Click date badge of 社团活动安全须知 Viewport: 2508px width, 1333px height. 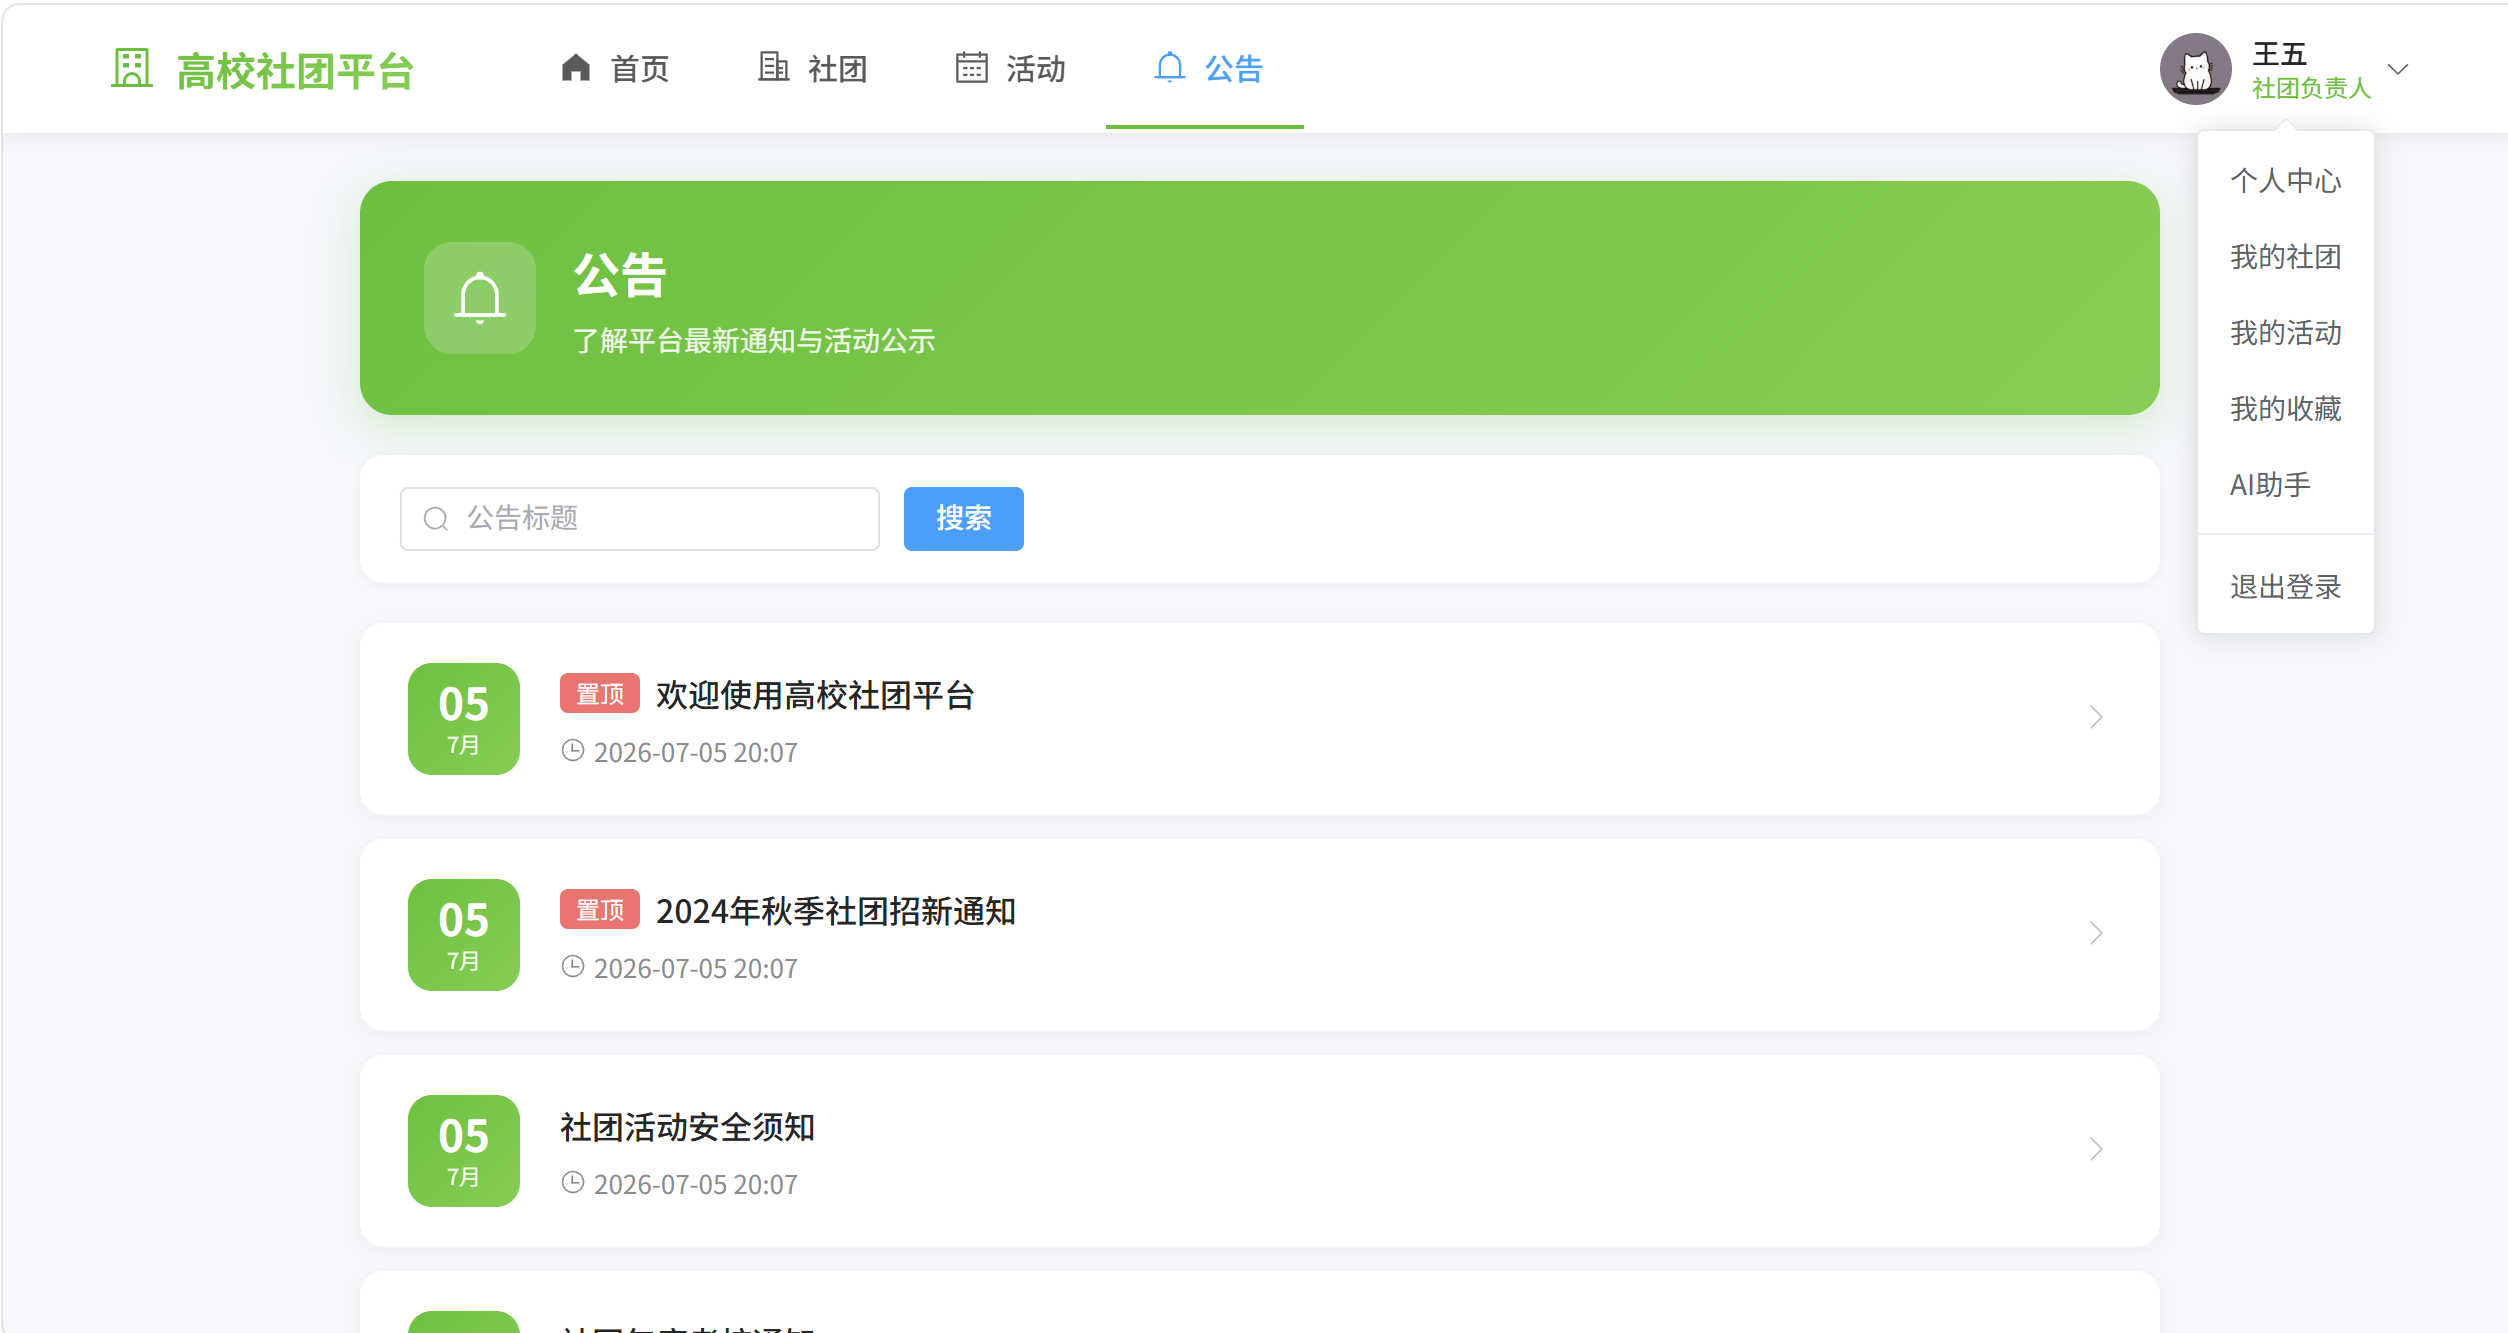click(464, 1151)
